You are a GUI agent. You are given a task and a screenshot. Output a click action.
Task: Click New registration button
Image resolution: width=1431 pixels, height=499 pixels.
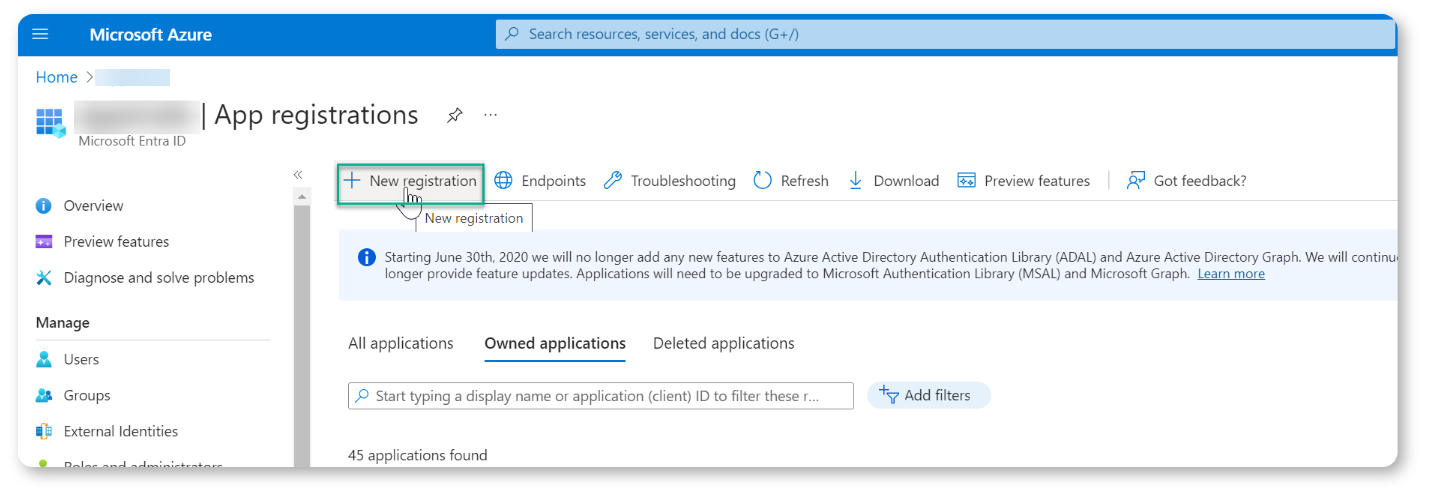[410, 181]
